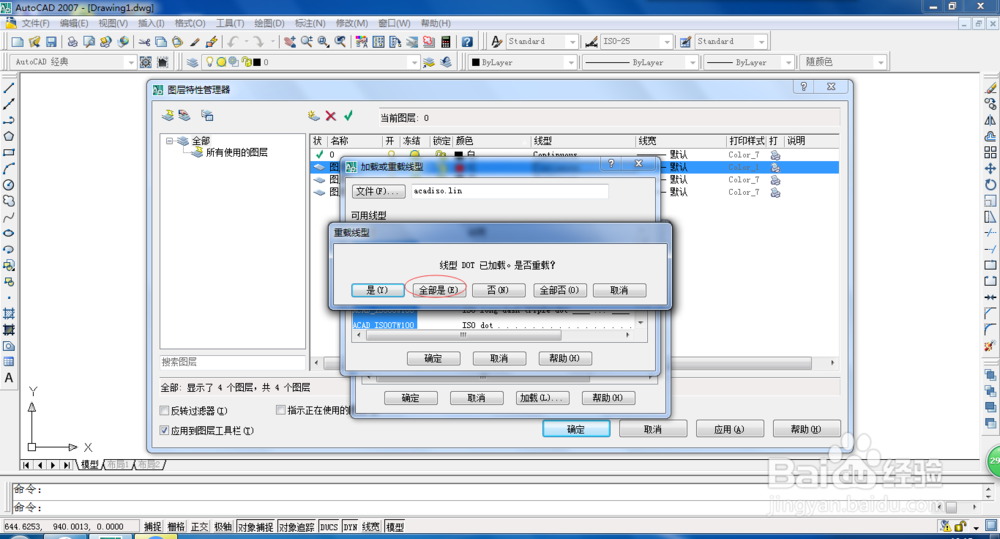Open 视图(V) menu
The height and width of the screenshot is (539, 1000).
[x=113, y=23]
